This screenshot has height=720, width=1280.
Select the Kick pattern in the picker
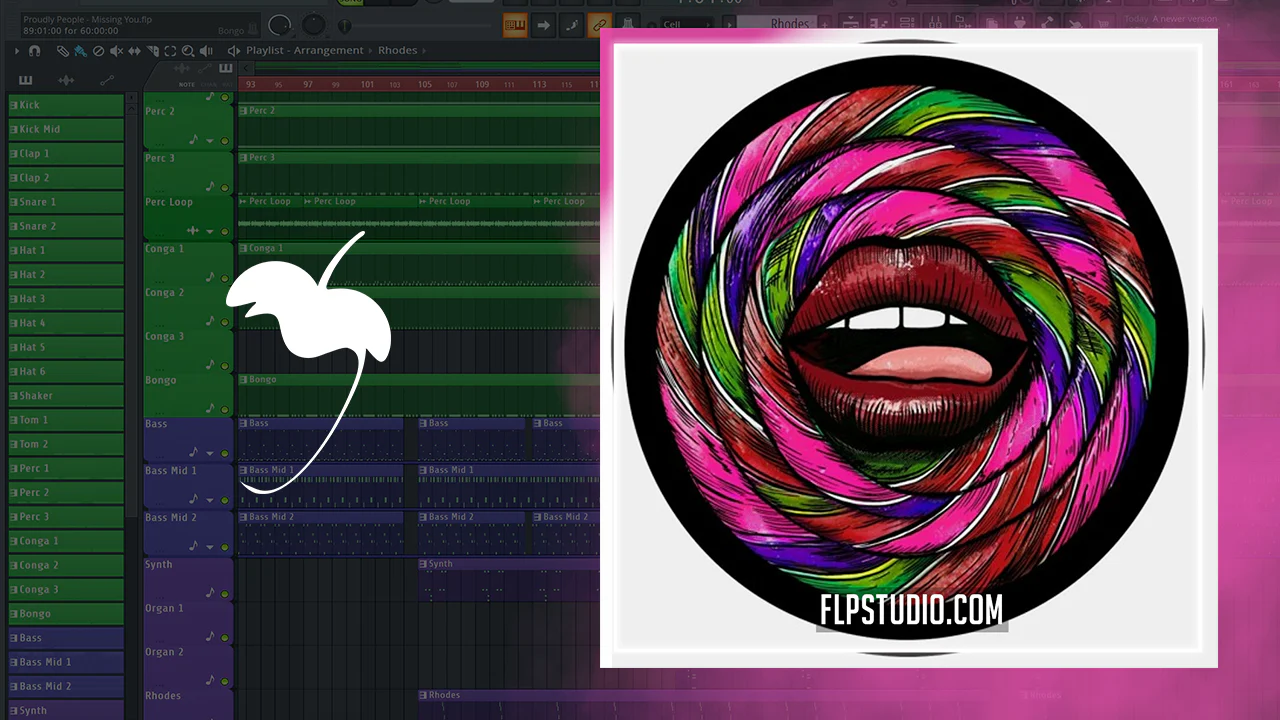click(x=66, y=105)
